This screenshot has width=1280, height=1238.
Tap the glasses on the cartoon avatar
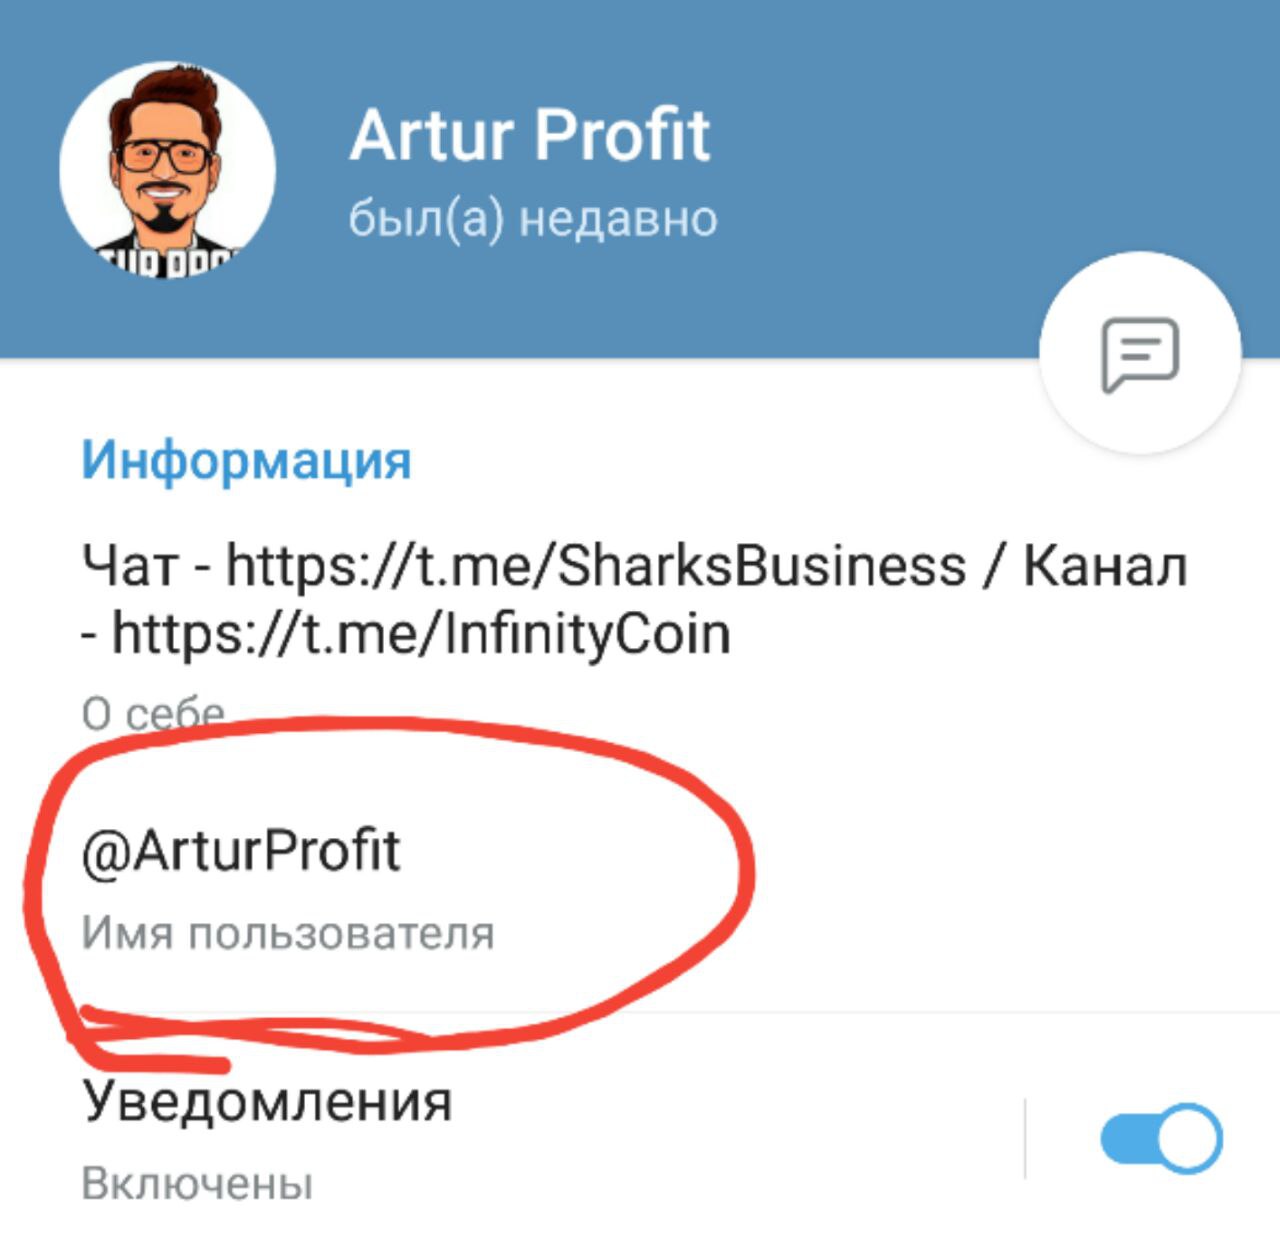point(165,156)
